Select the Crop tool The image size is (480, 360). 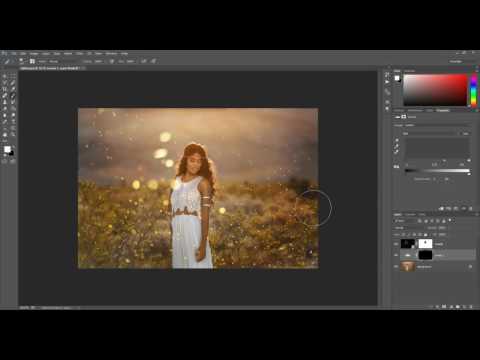(5, 89)
